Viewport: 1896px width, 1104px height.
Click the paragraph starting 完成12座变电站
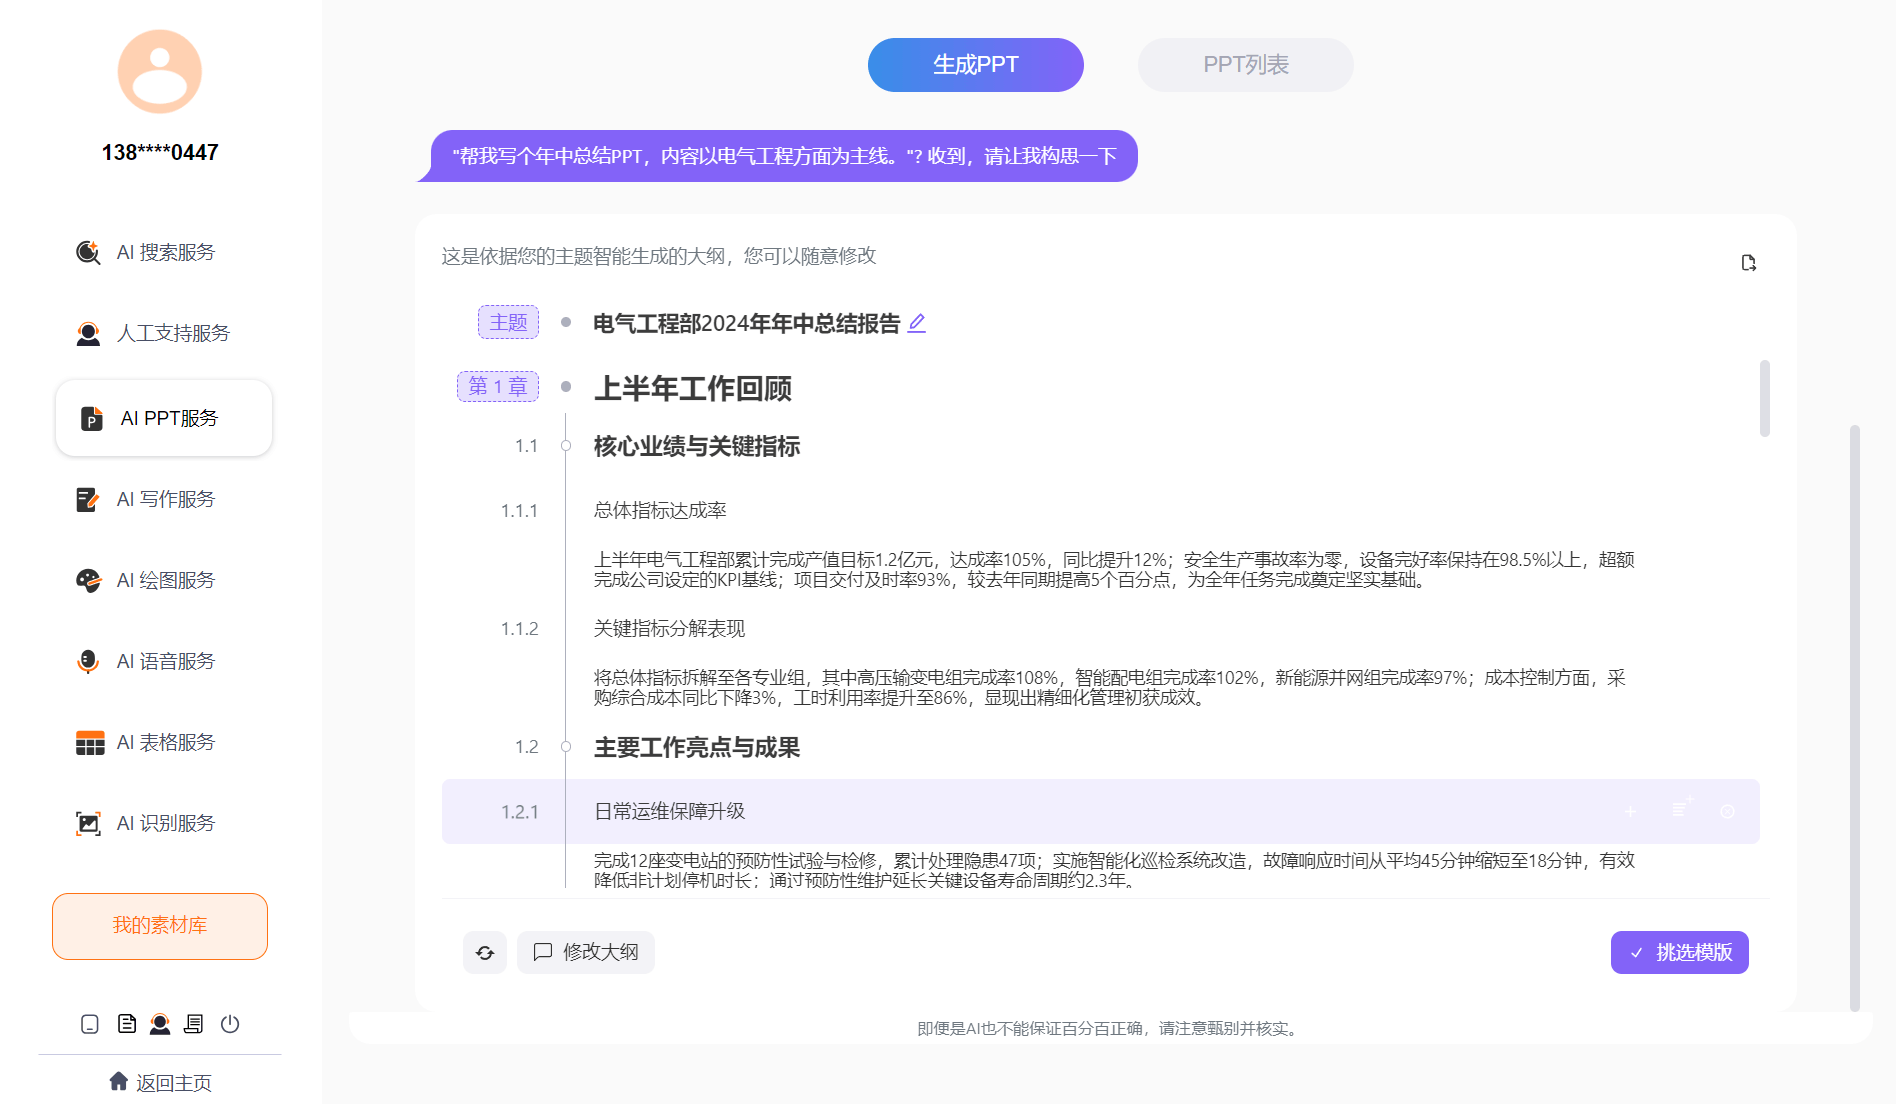coord(1114,870)
